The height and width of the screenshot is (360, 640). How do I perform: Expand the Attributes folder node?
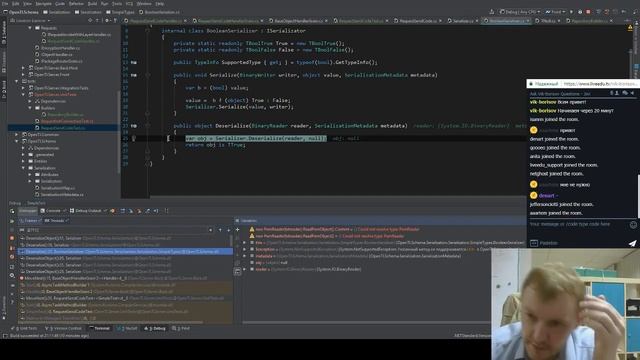click(x=30, y=174)
